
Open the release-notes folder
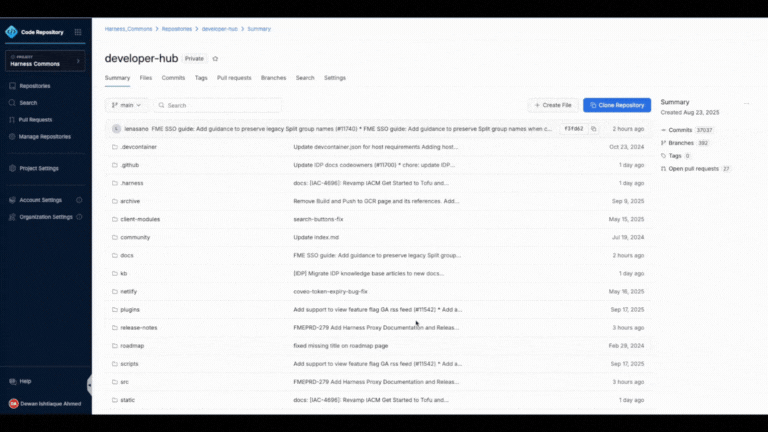click(139, 328)
